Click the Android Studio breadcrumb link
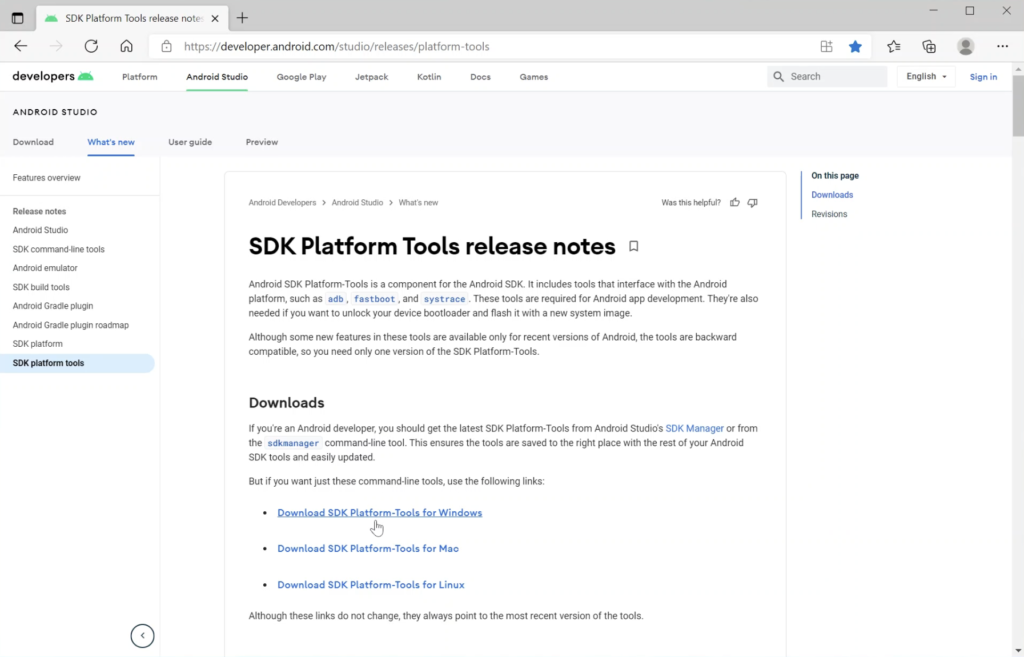This screenshot has height=657, width=1024. (x=357, y=202)
